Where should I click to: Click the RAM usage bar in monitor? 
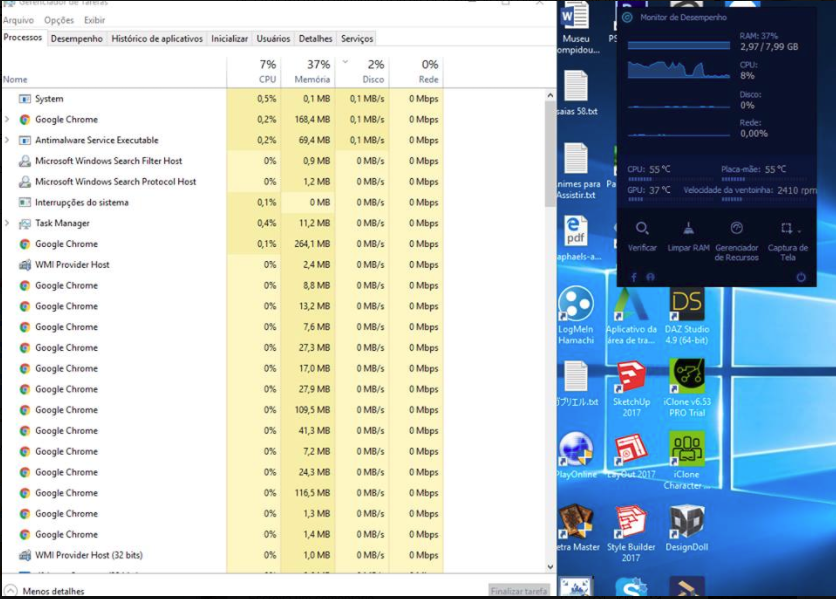point(679,45)
